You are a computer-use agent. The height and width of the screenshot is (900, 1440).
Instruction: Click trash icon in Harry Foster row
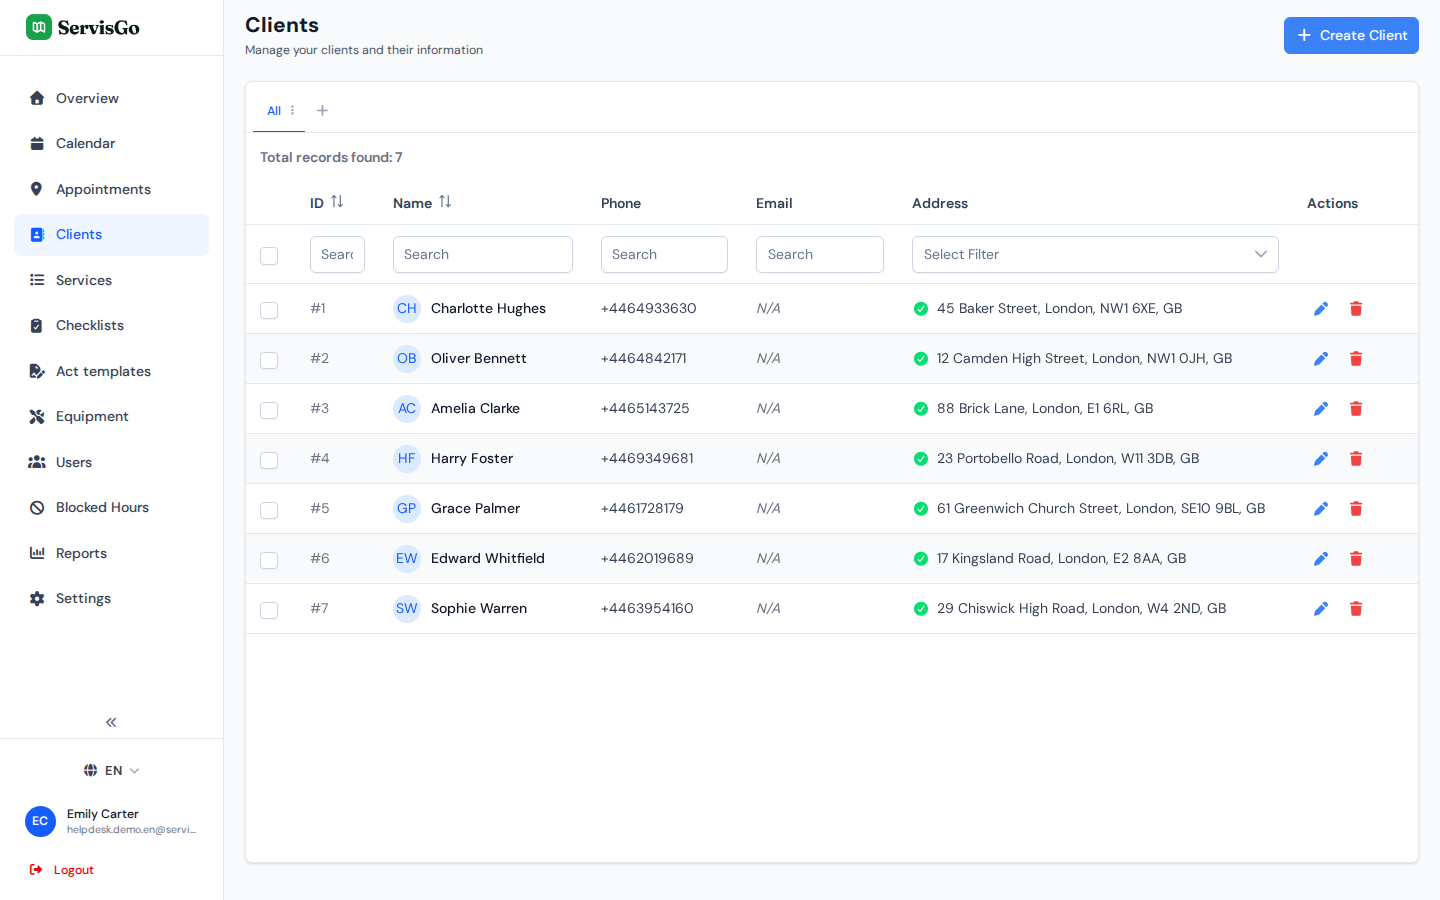point(1356,459)
